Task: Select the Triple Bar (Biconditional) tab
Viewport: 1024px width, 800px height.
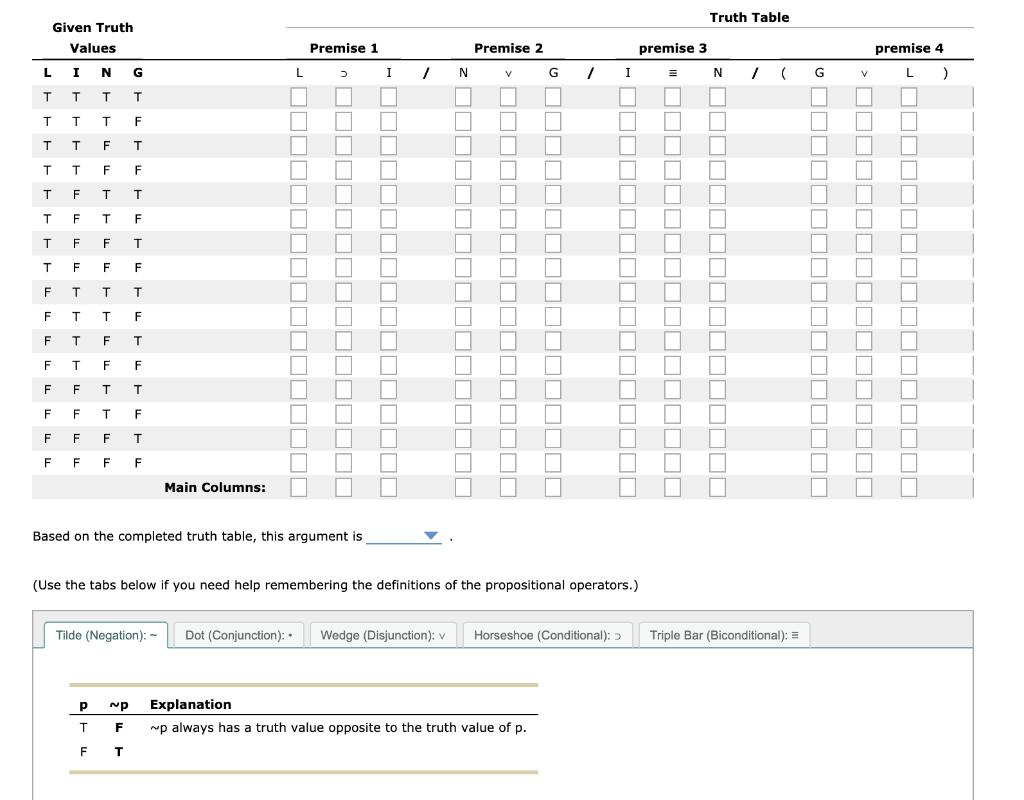Action: pyautogui.click(x=723, y=634)
